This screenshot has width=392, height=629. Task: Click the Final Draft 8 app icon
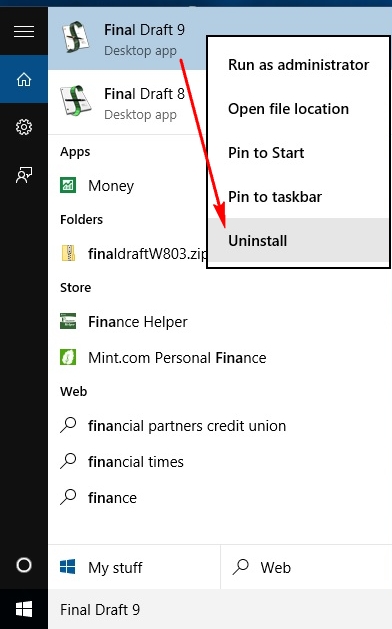click(76, 101)
